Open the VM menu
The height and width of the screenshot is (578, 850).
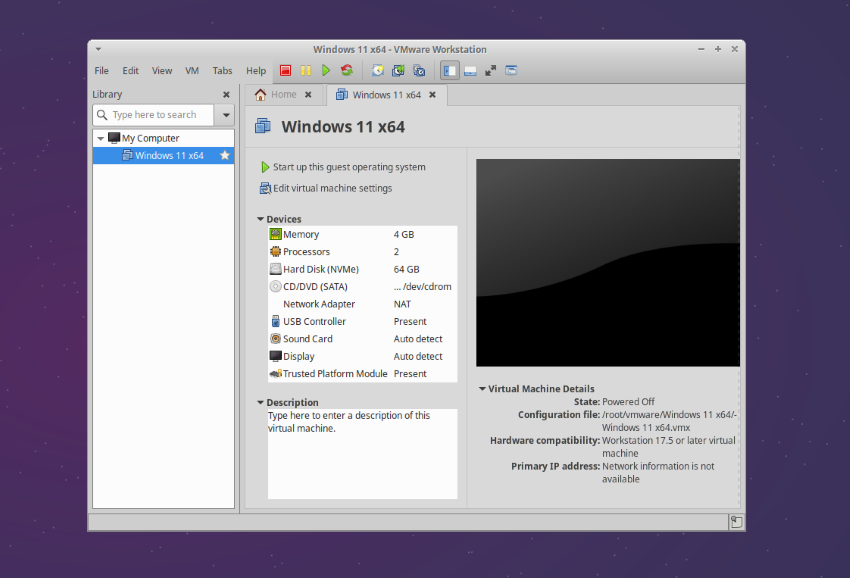pos(192,71)
